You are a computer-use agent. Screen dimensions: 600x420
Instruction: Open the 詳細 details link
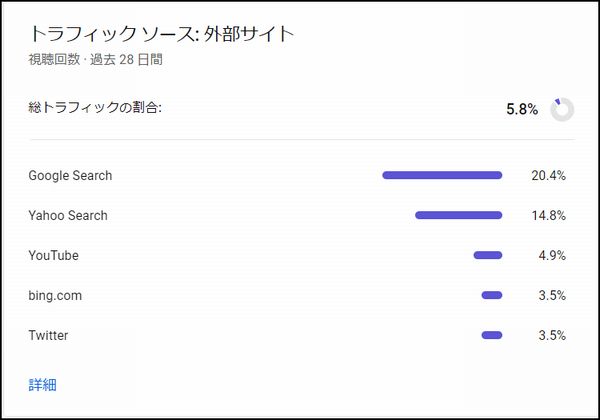[42, 385]
